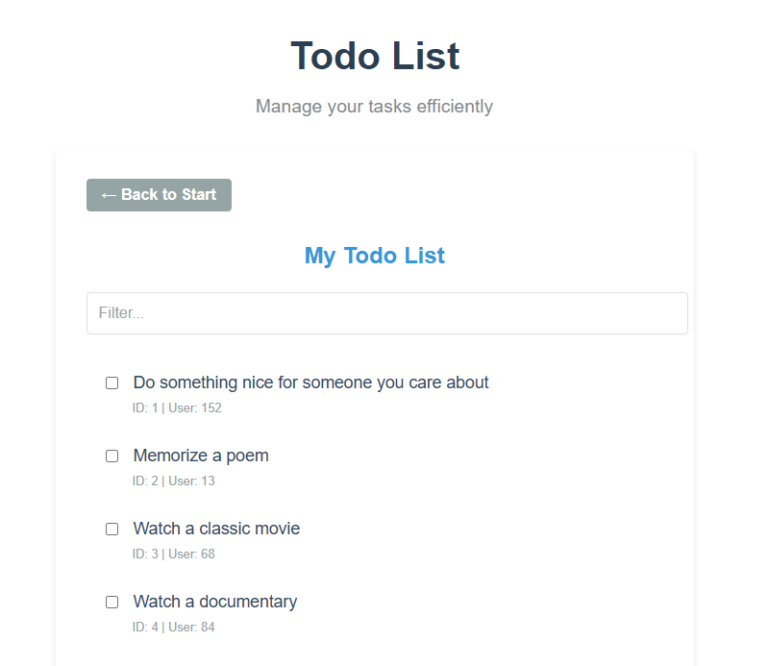Click the 'User: 152' text
This screenshot has height=666, width=768.
pos(195,408)
